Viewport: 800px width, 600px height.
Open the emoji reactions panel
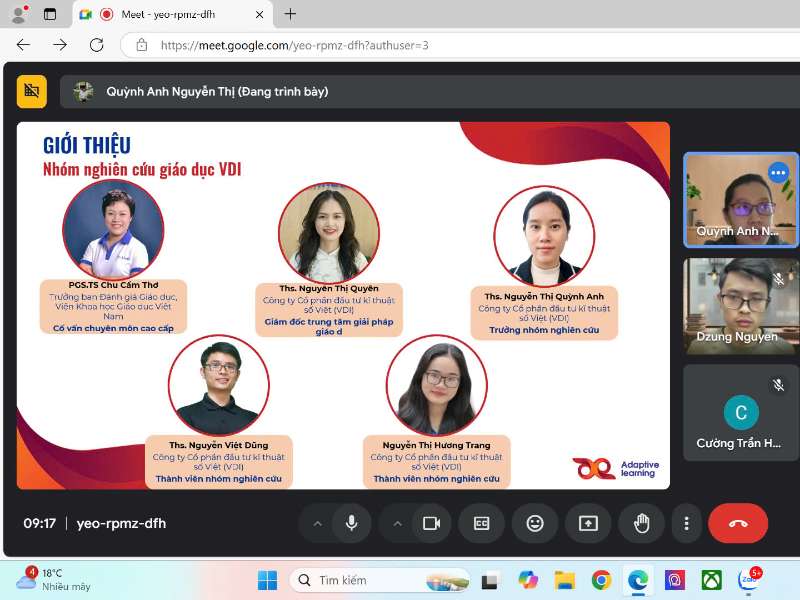point(535,523)
